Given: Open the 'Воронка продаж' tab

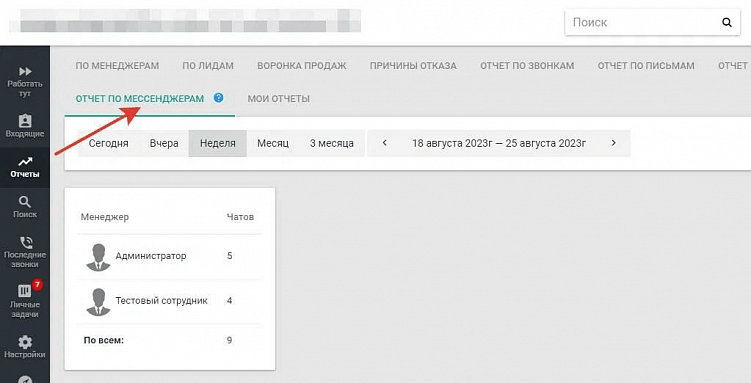Looking at the screenshot, I should tap(302, 66).
